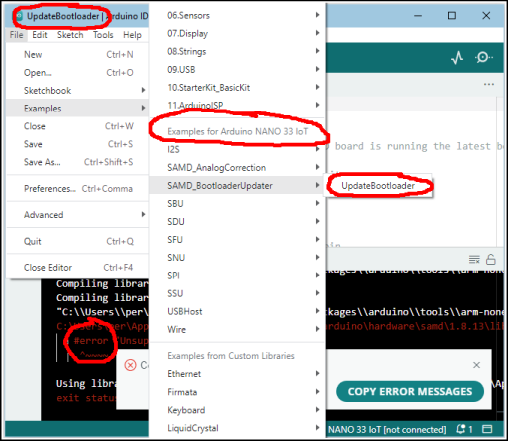This screenshot has height=441, width=508.
Task: Expand Wire examples submenu
Action: click(x=237, y=329)
